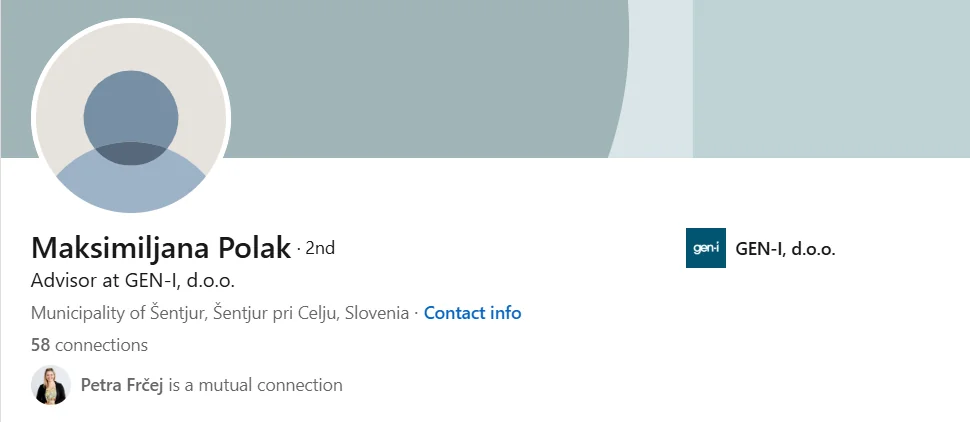Open the default profile photo placeholder
The width and height of the screenshot is (970, 422).
pos(131,118)
